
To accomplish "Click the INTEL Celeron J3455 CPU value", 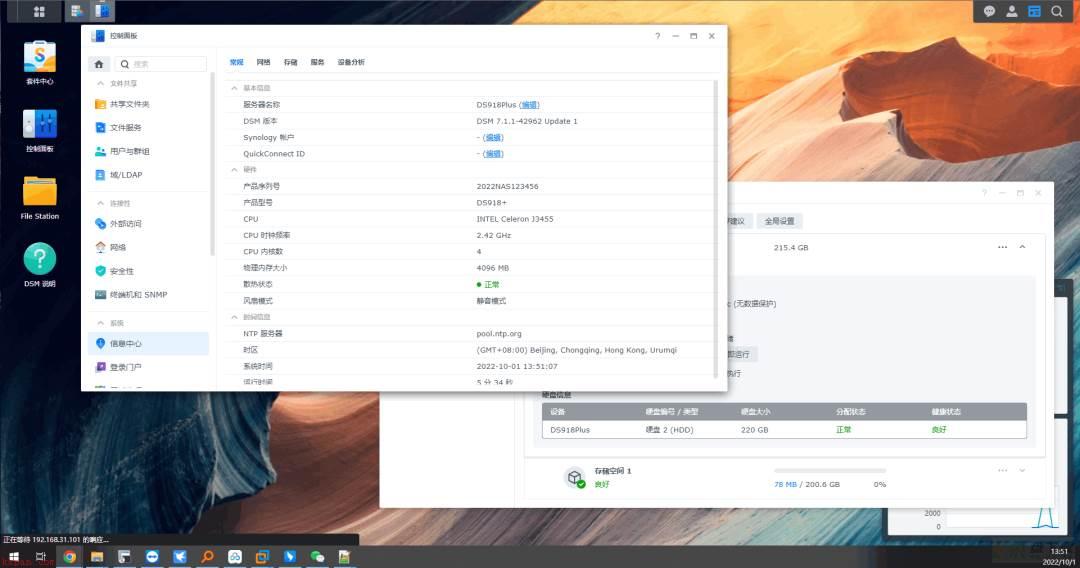I will pyautogui.click(x=515, y=219).
